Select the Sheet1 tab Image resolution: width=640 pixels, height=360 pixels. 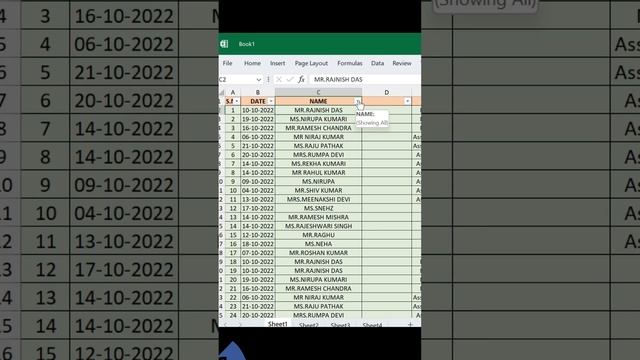click(278, 324)
